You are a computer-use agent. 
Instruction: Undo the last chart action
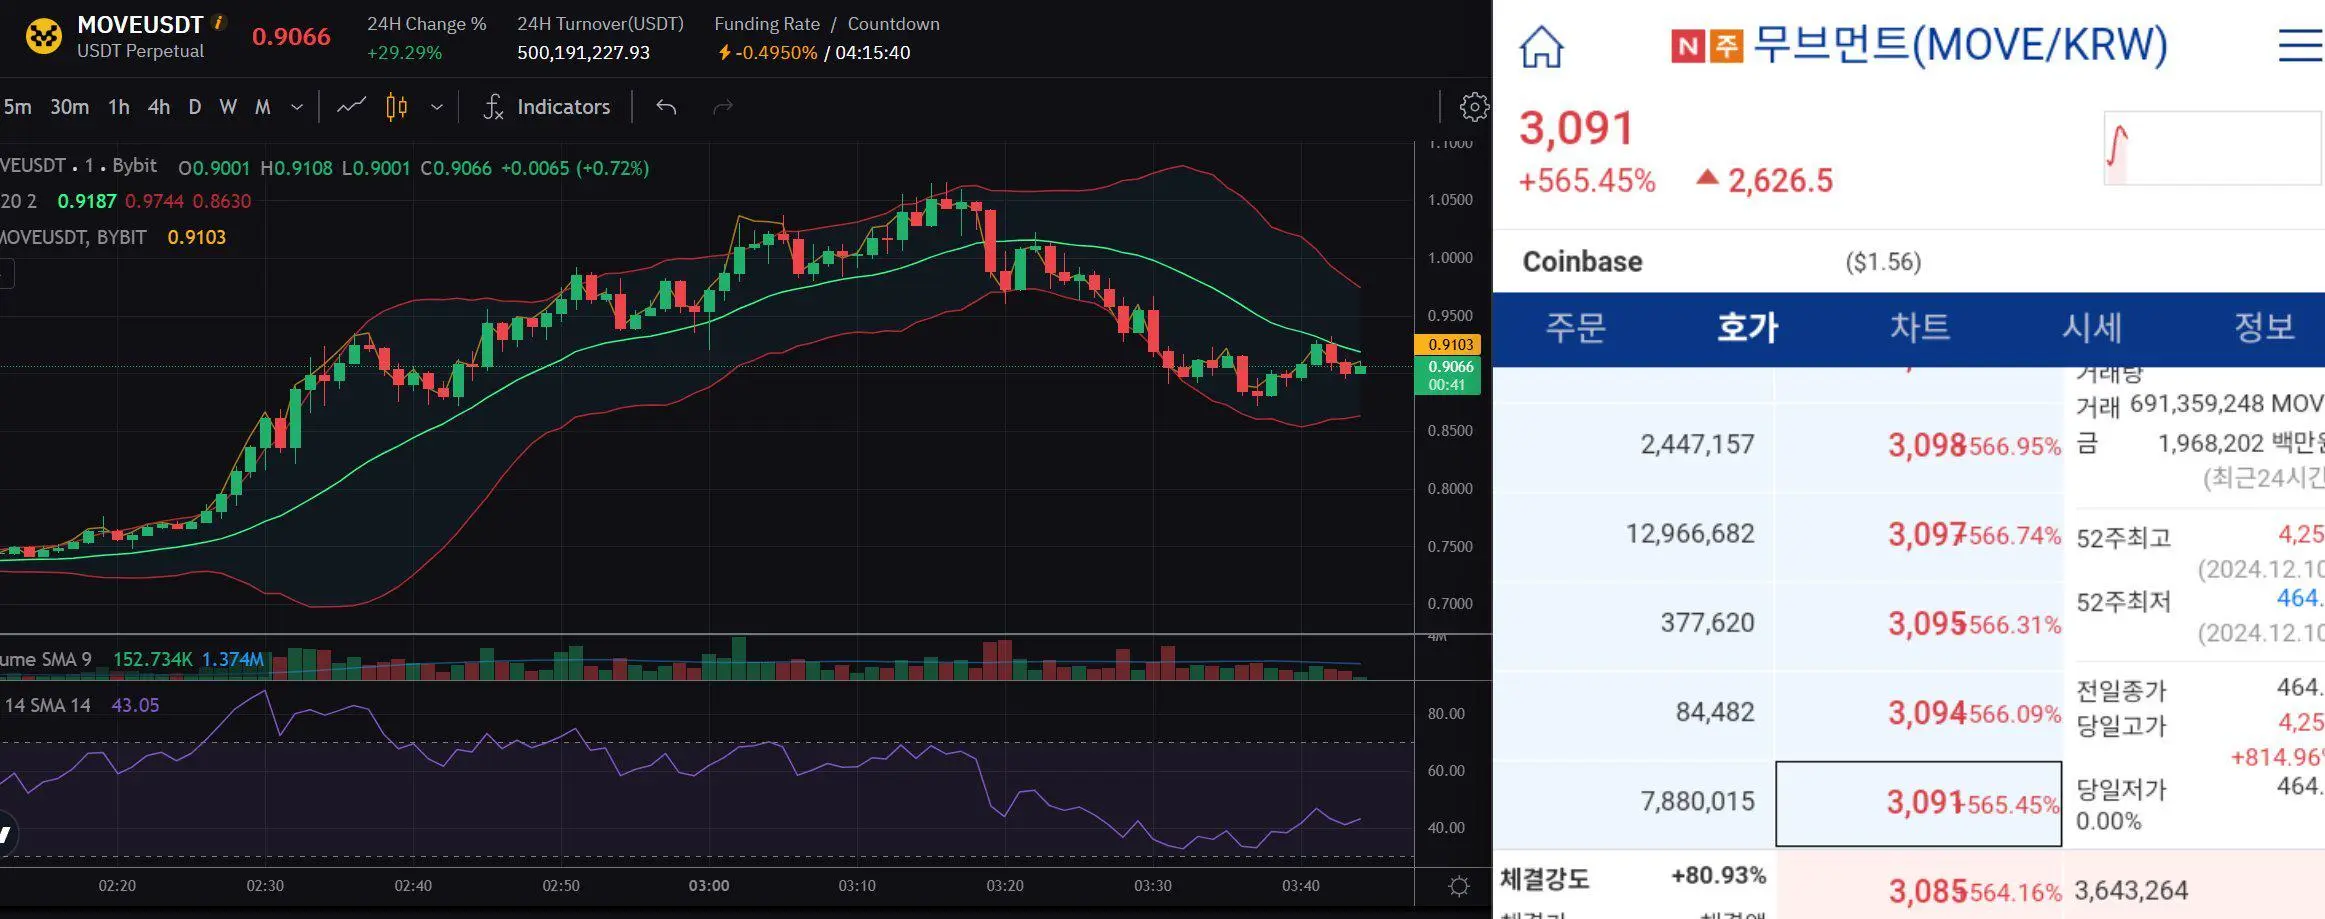pos(666,107)
